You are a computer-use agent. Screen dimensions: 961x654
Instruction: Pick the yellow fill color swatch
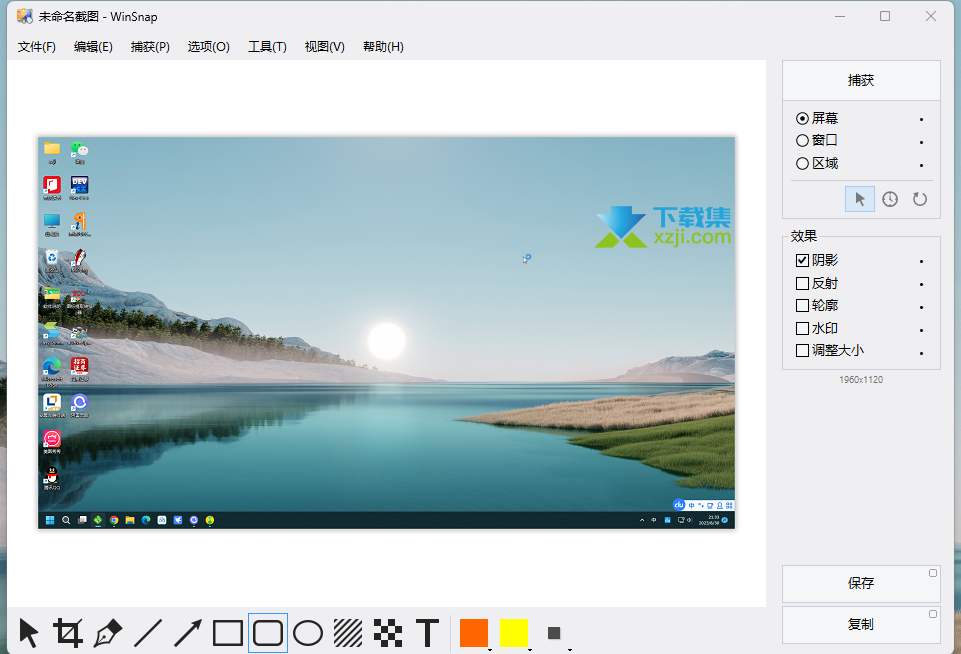click(514, 633)
